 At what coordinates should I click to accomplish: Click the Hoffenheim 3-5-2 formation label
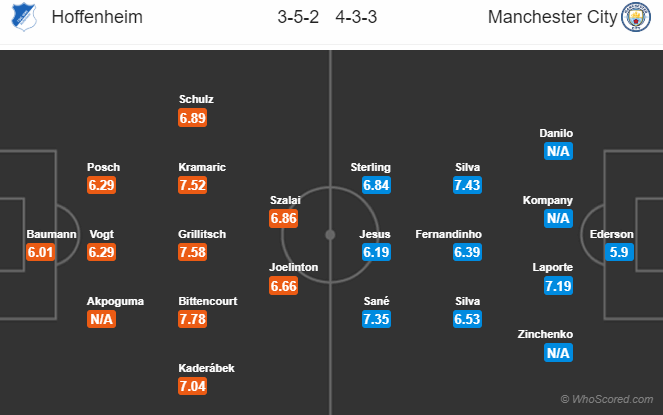pyautogui.click(x=299, y=18)
